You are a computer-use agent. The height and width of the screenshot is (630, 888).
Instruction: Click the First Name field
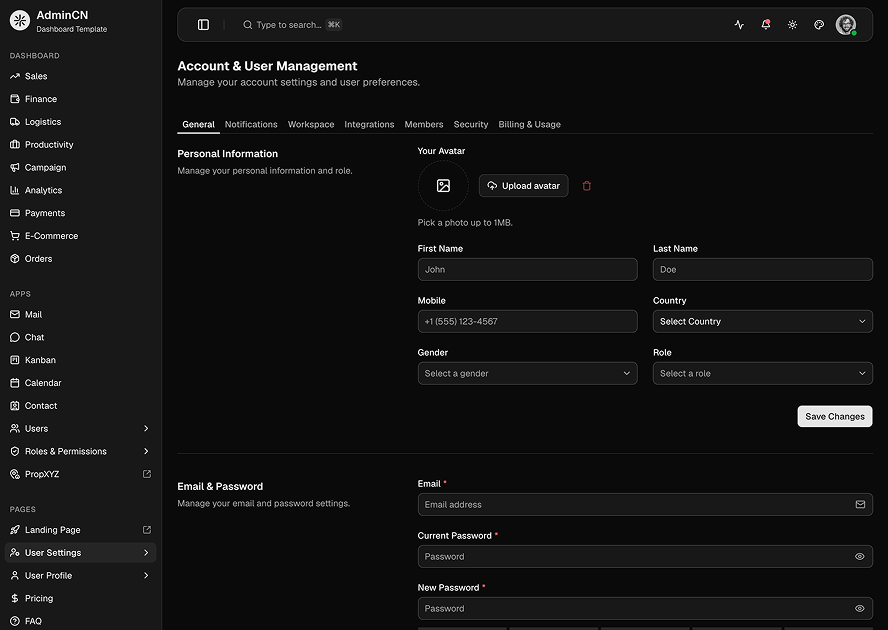pyautogui.click(x=527, y=270)
